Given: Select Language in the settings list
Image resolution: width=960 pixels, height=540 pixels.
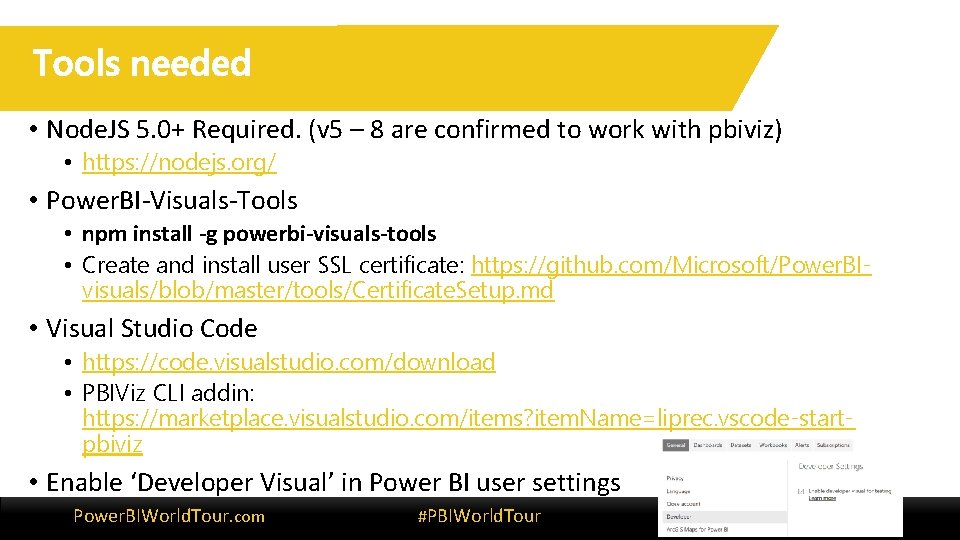Looking at the screenshot, I should click(x=678, y=491).
